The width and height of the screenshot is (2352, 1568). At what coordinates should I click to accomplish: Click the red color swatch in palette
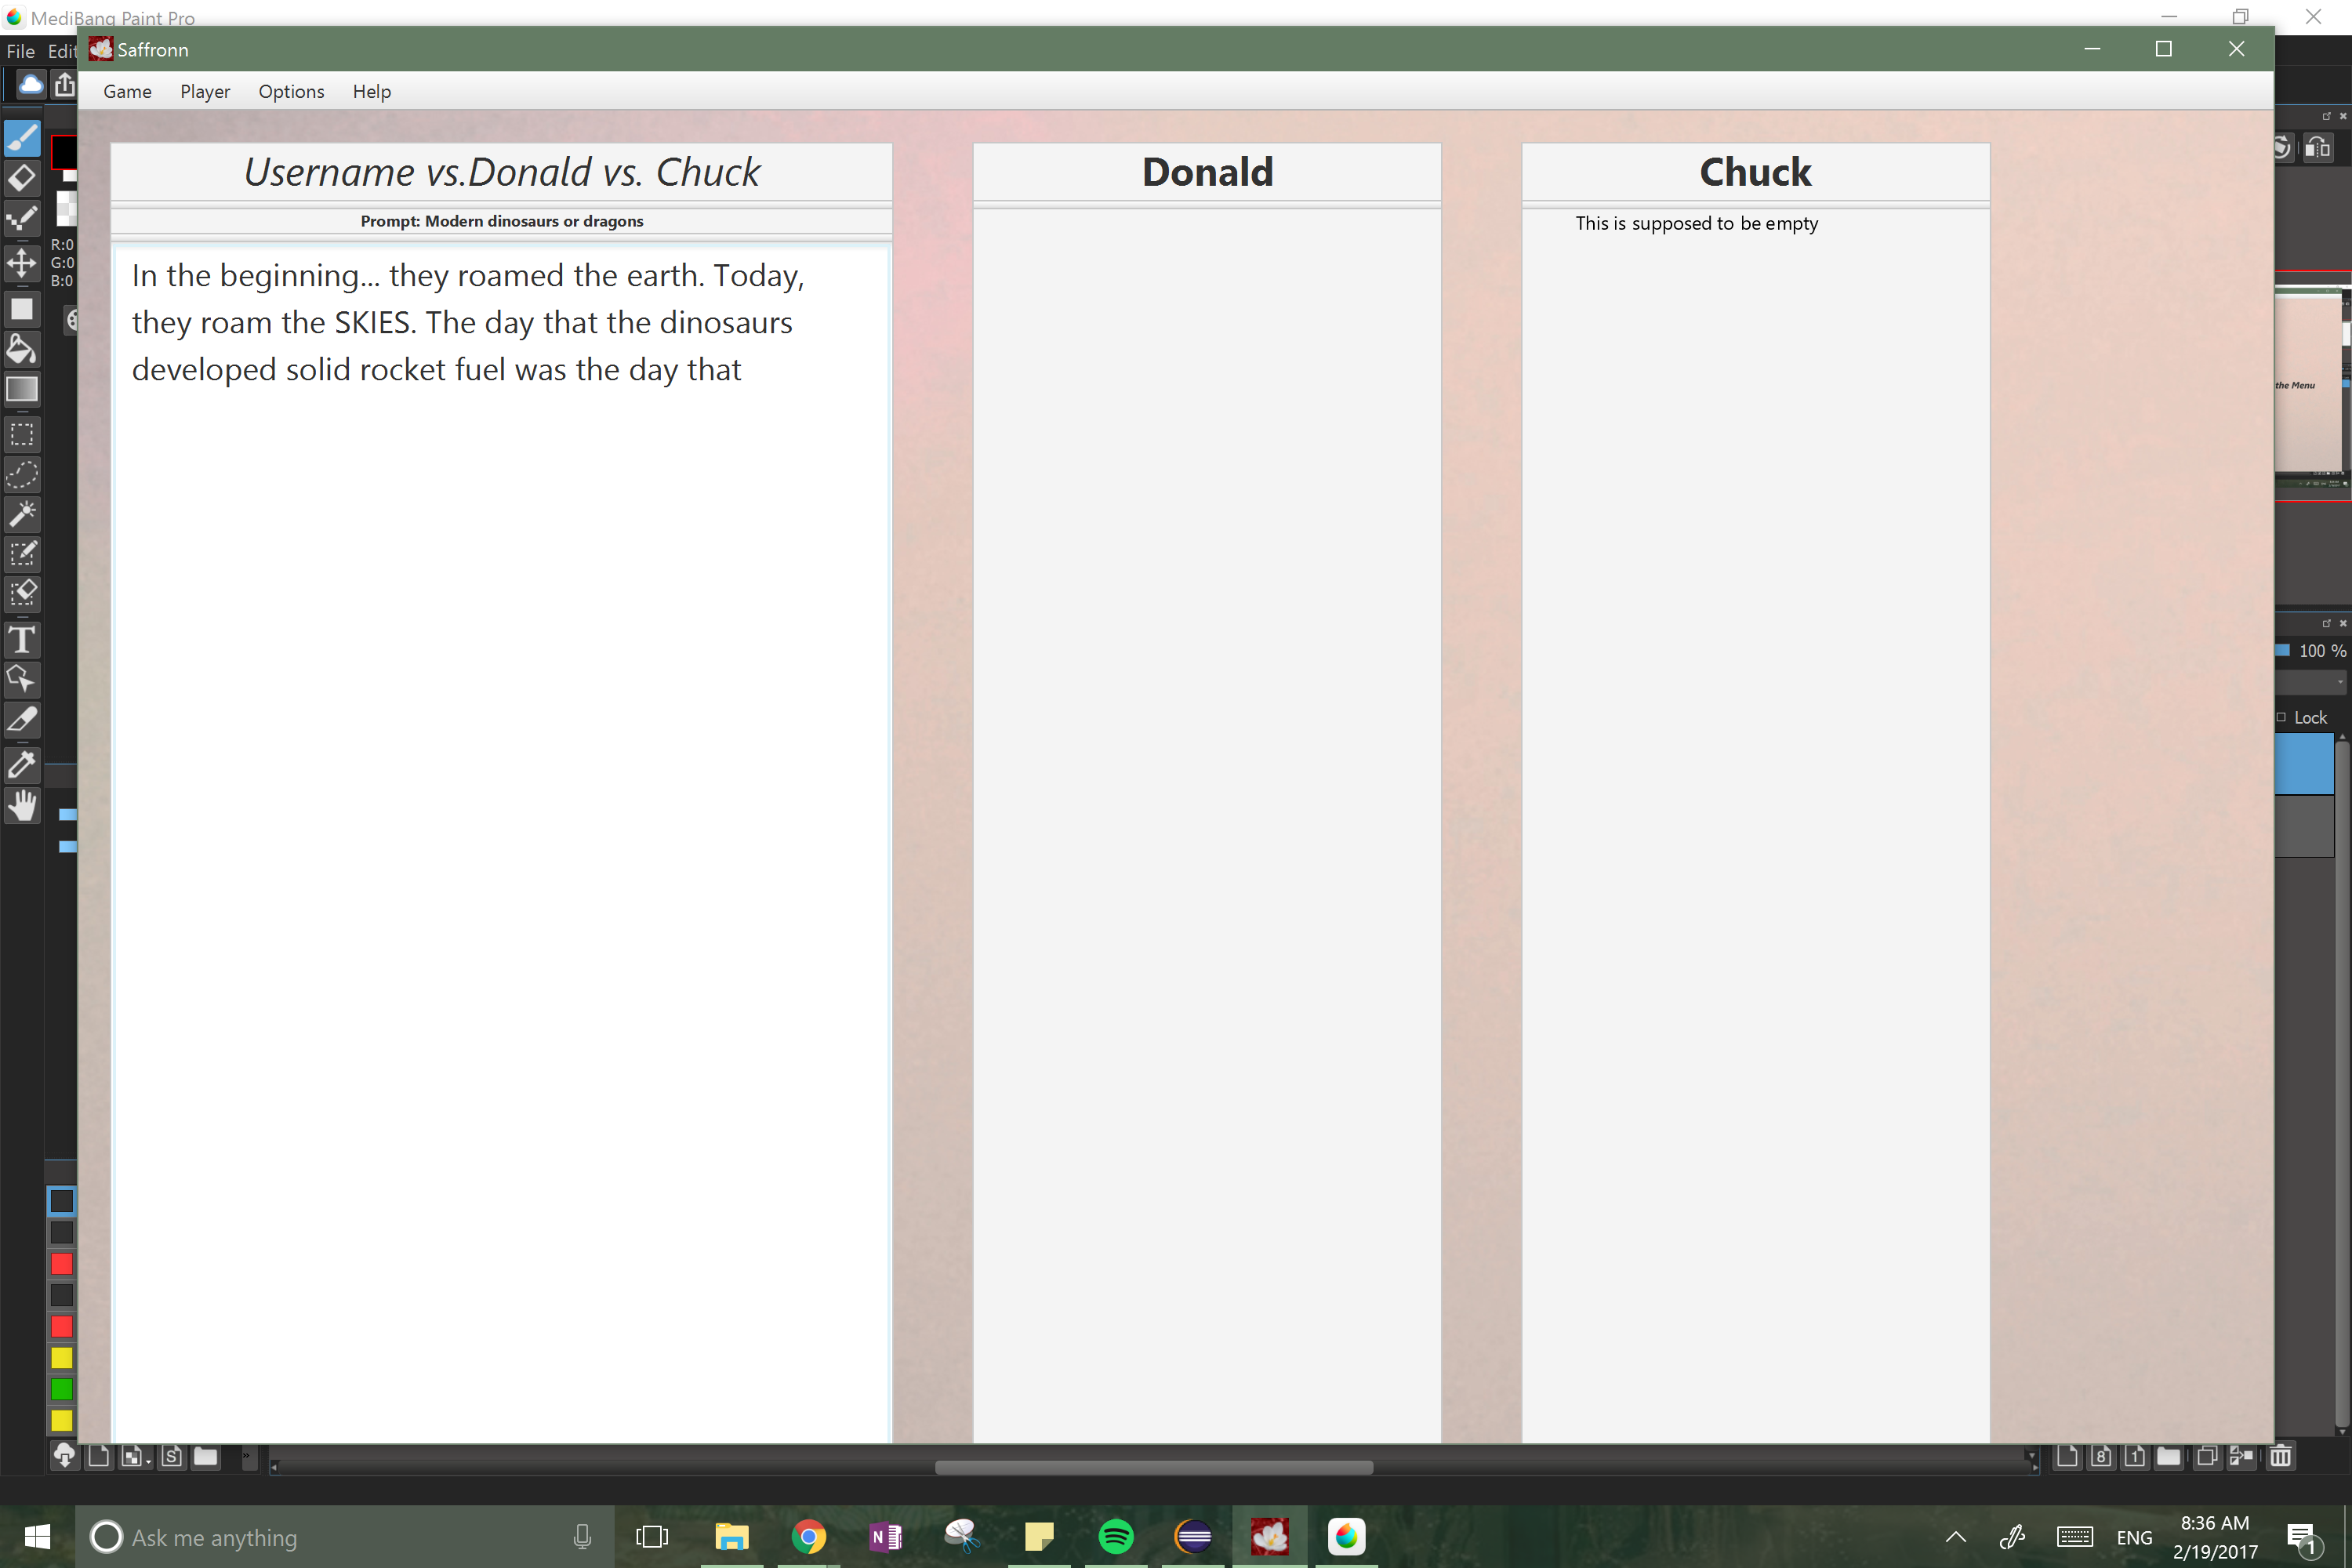(62, 1264)
